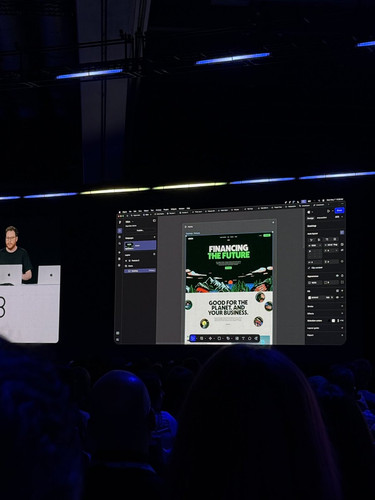Toggle the Clip content checkbox
375x500 pixels.
[x=309, y=268]
